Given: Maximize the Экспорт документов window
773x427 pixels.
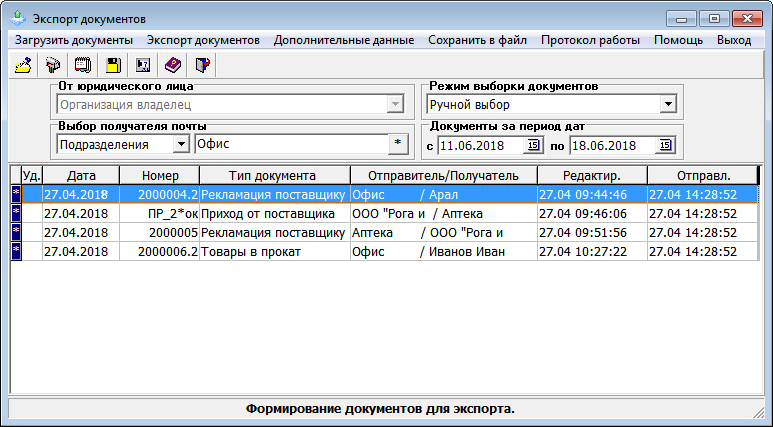Looking at the screenshot, I should click(714, 19).
